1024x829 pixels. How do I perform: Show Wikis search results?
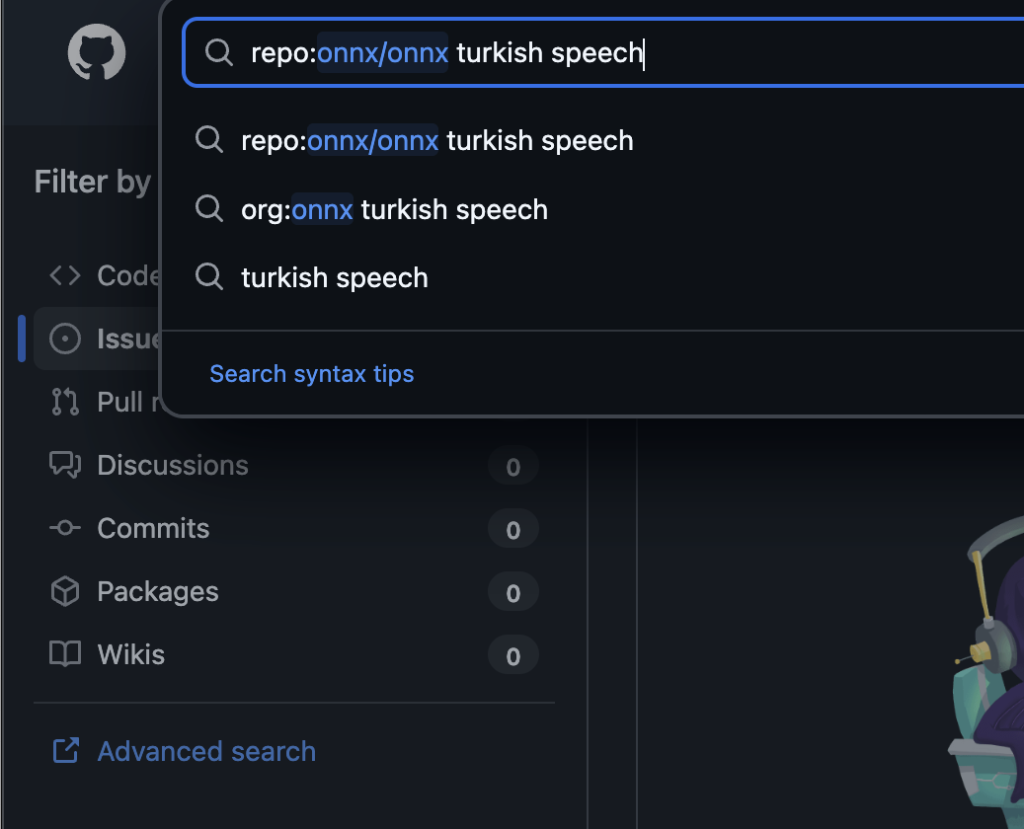[131, 655]
